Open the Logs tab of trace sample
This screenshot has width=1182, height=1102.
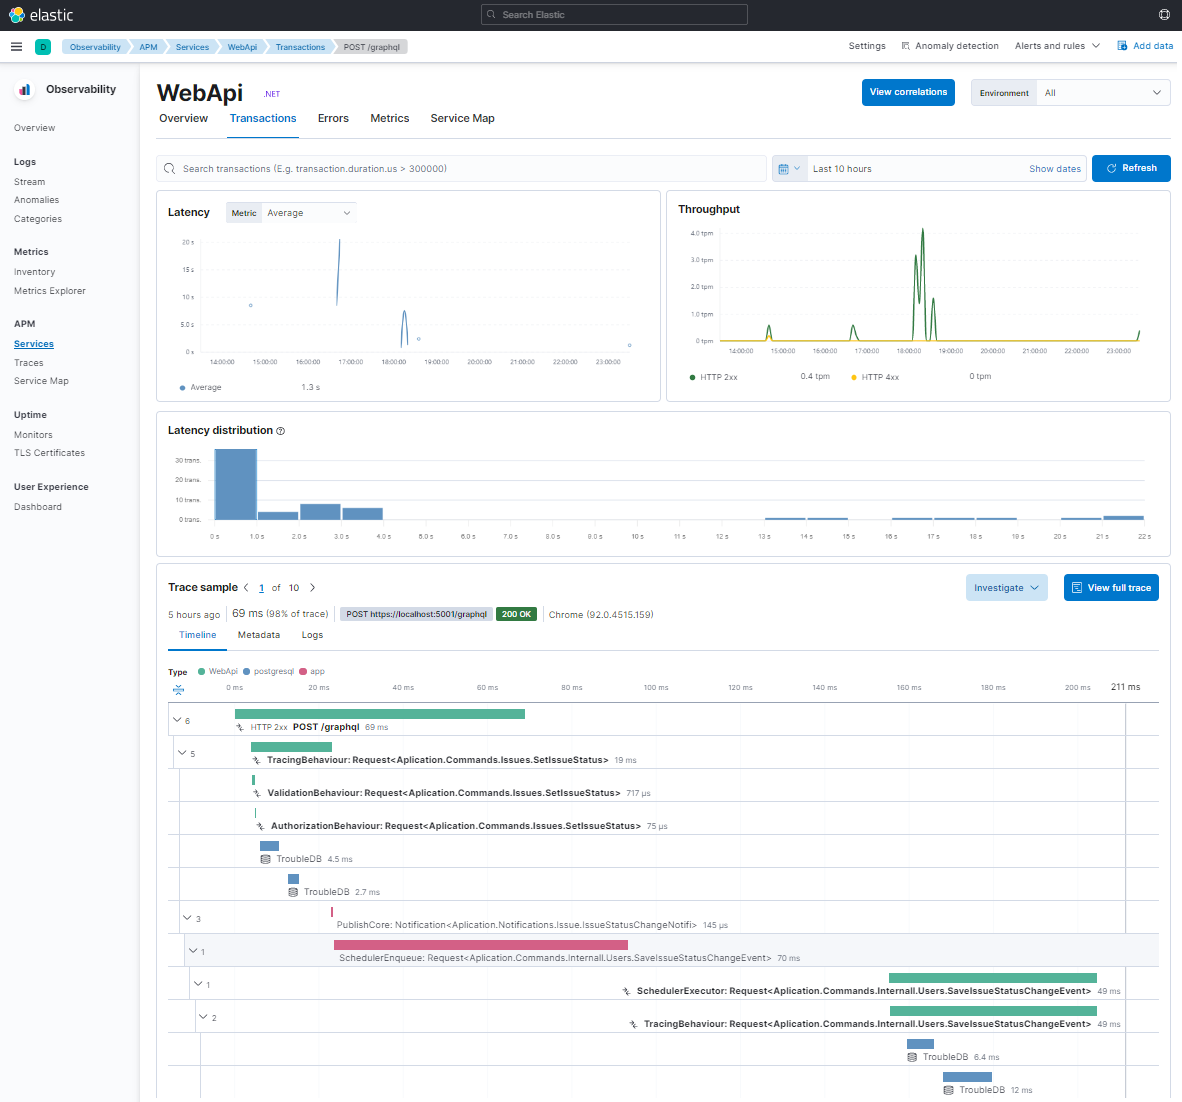[x=312, y=635]
